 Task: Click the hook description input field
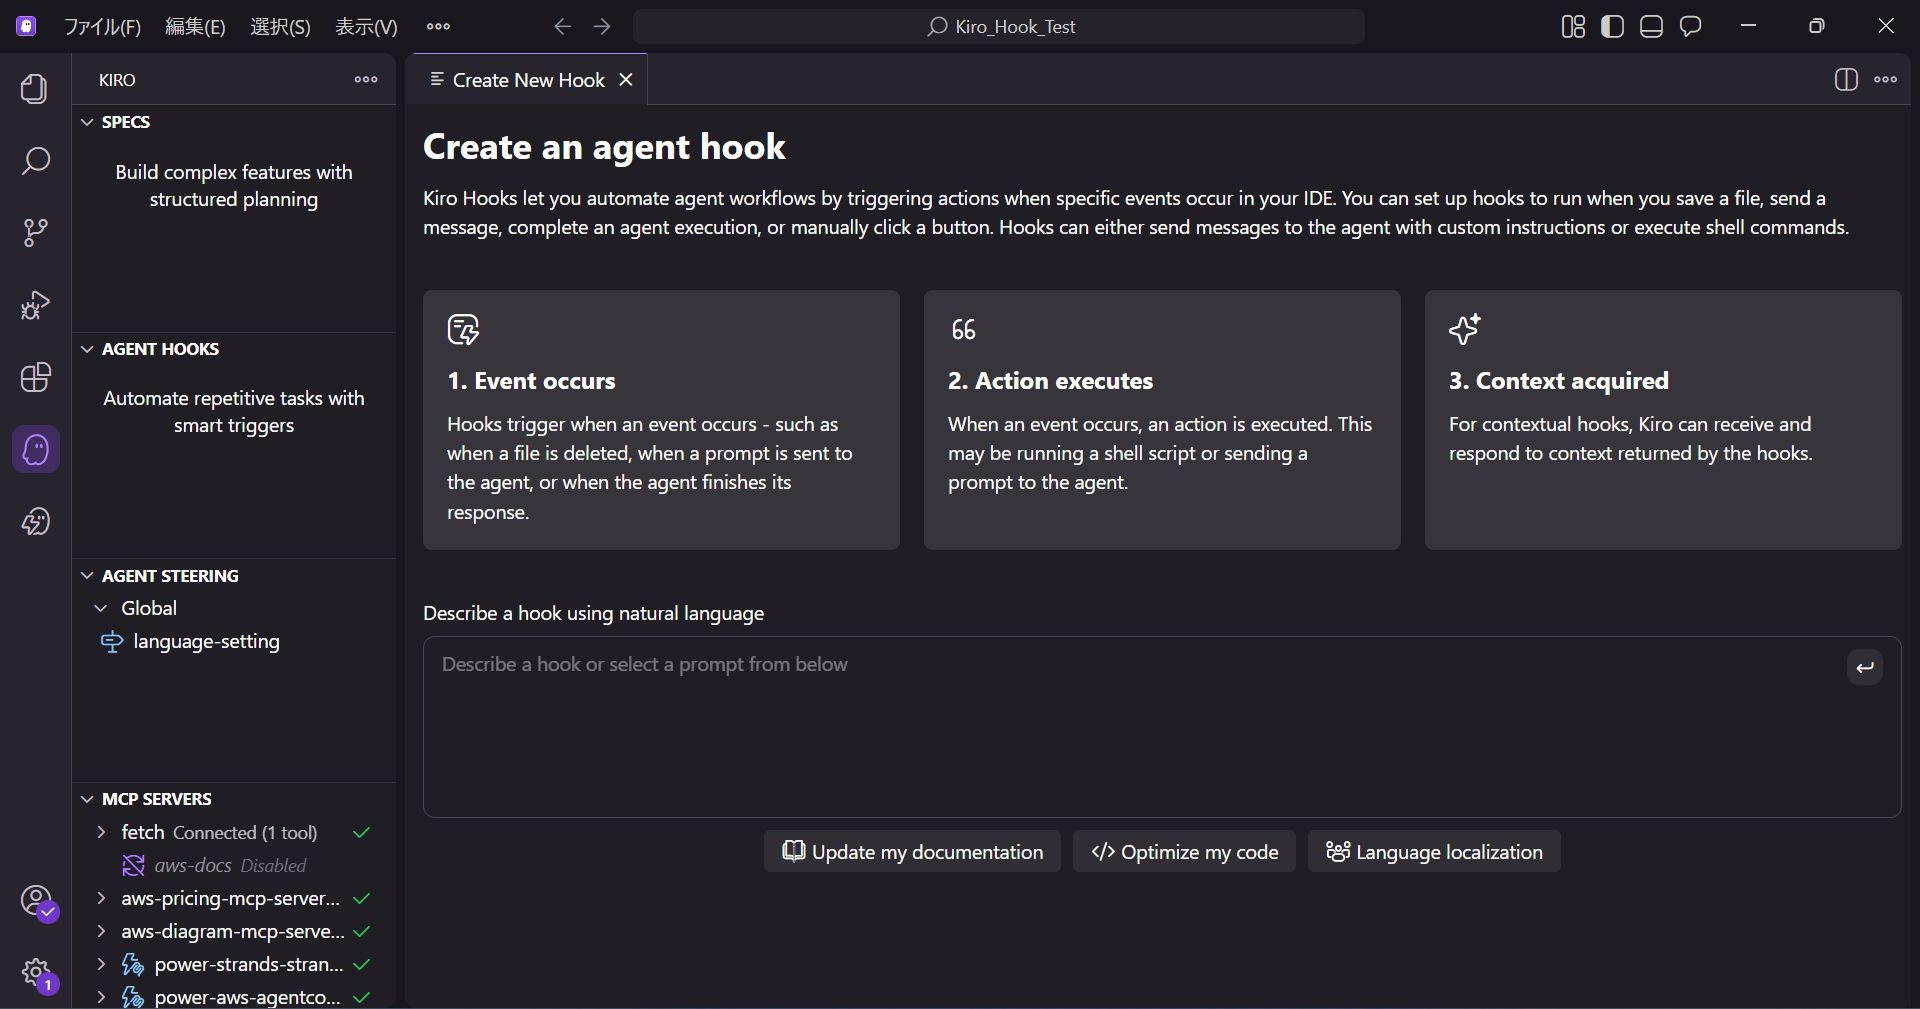coord(1100,727)
